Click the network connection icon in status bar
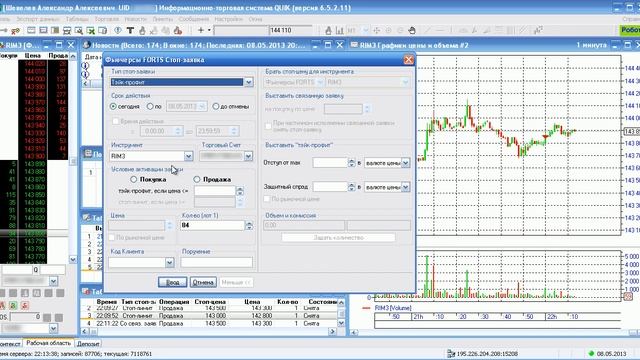Image resolution: width=640 pixels, height=360 pixels. pyautogui.click(x=451, y=353)
